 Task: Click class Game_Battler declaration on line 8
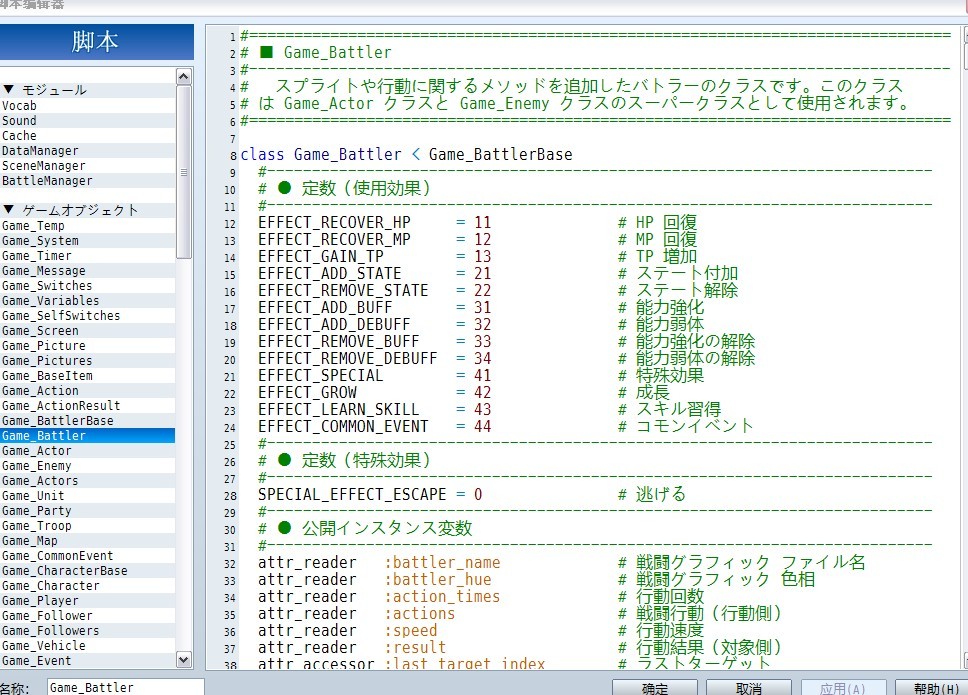(406, 154)
